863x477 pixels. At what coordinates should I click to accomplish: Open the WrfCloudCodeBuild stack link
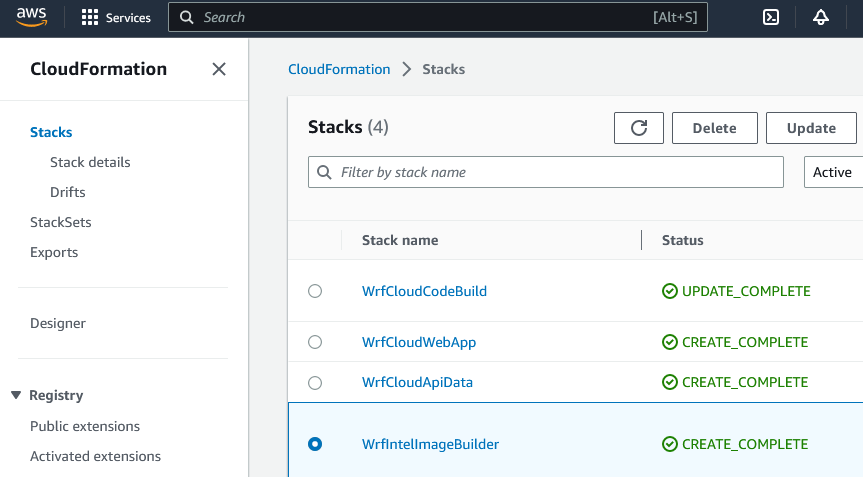pos(424,291)
